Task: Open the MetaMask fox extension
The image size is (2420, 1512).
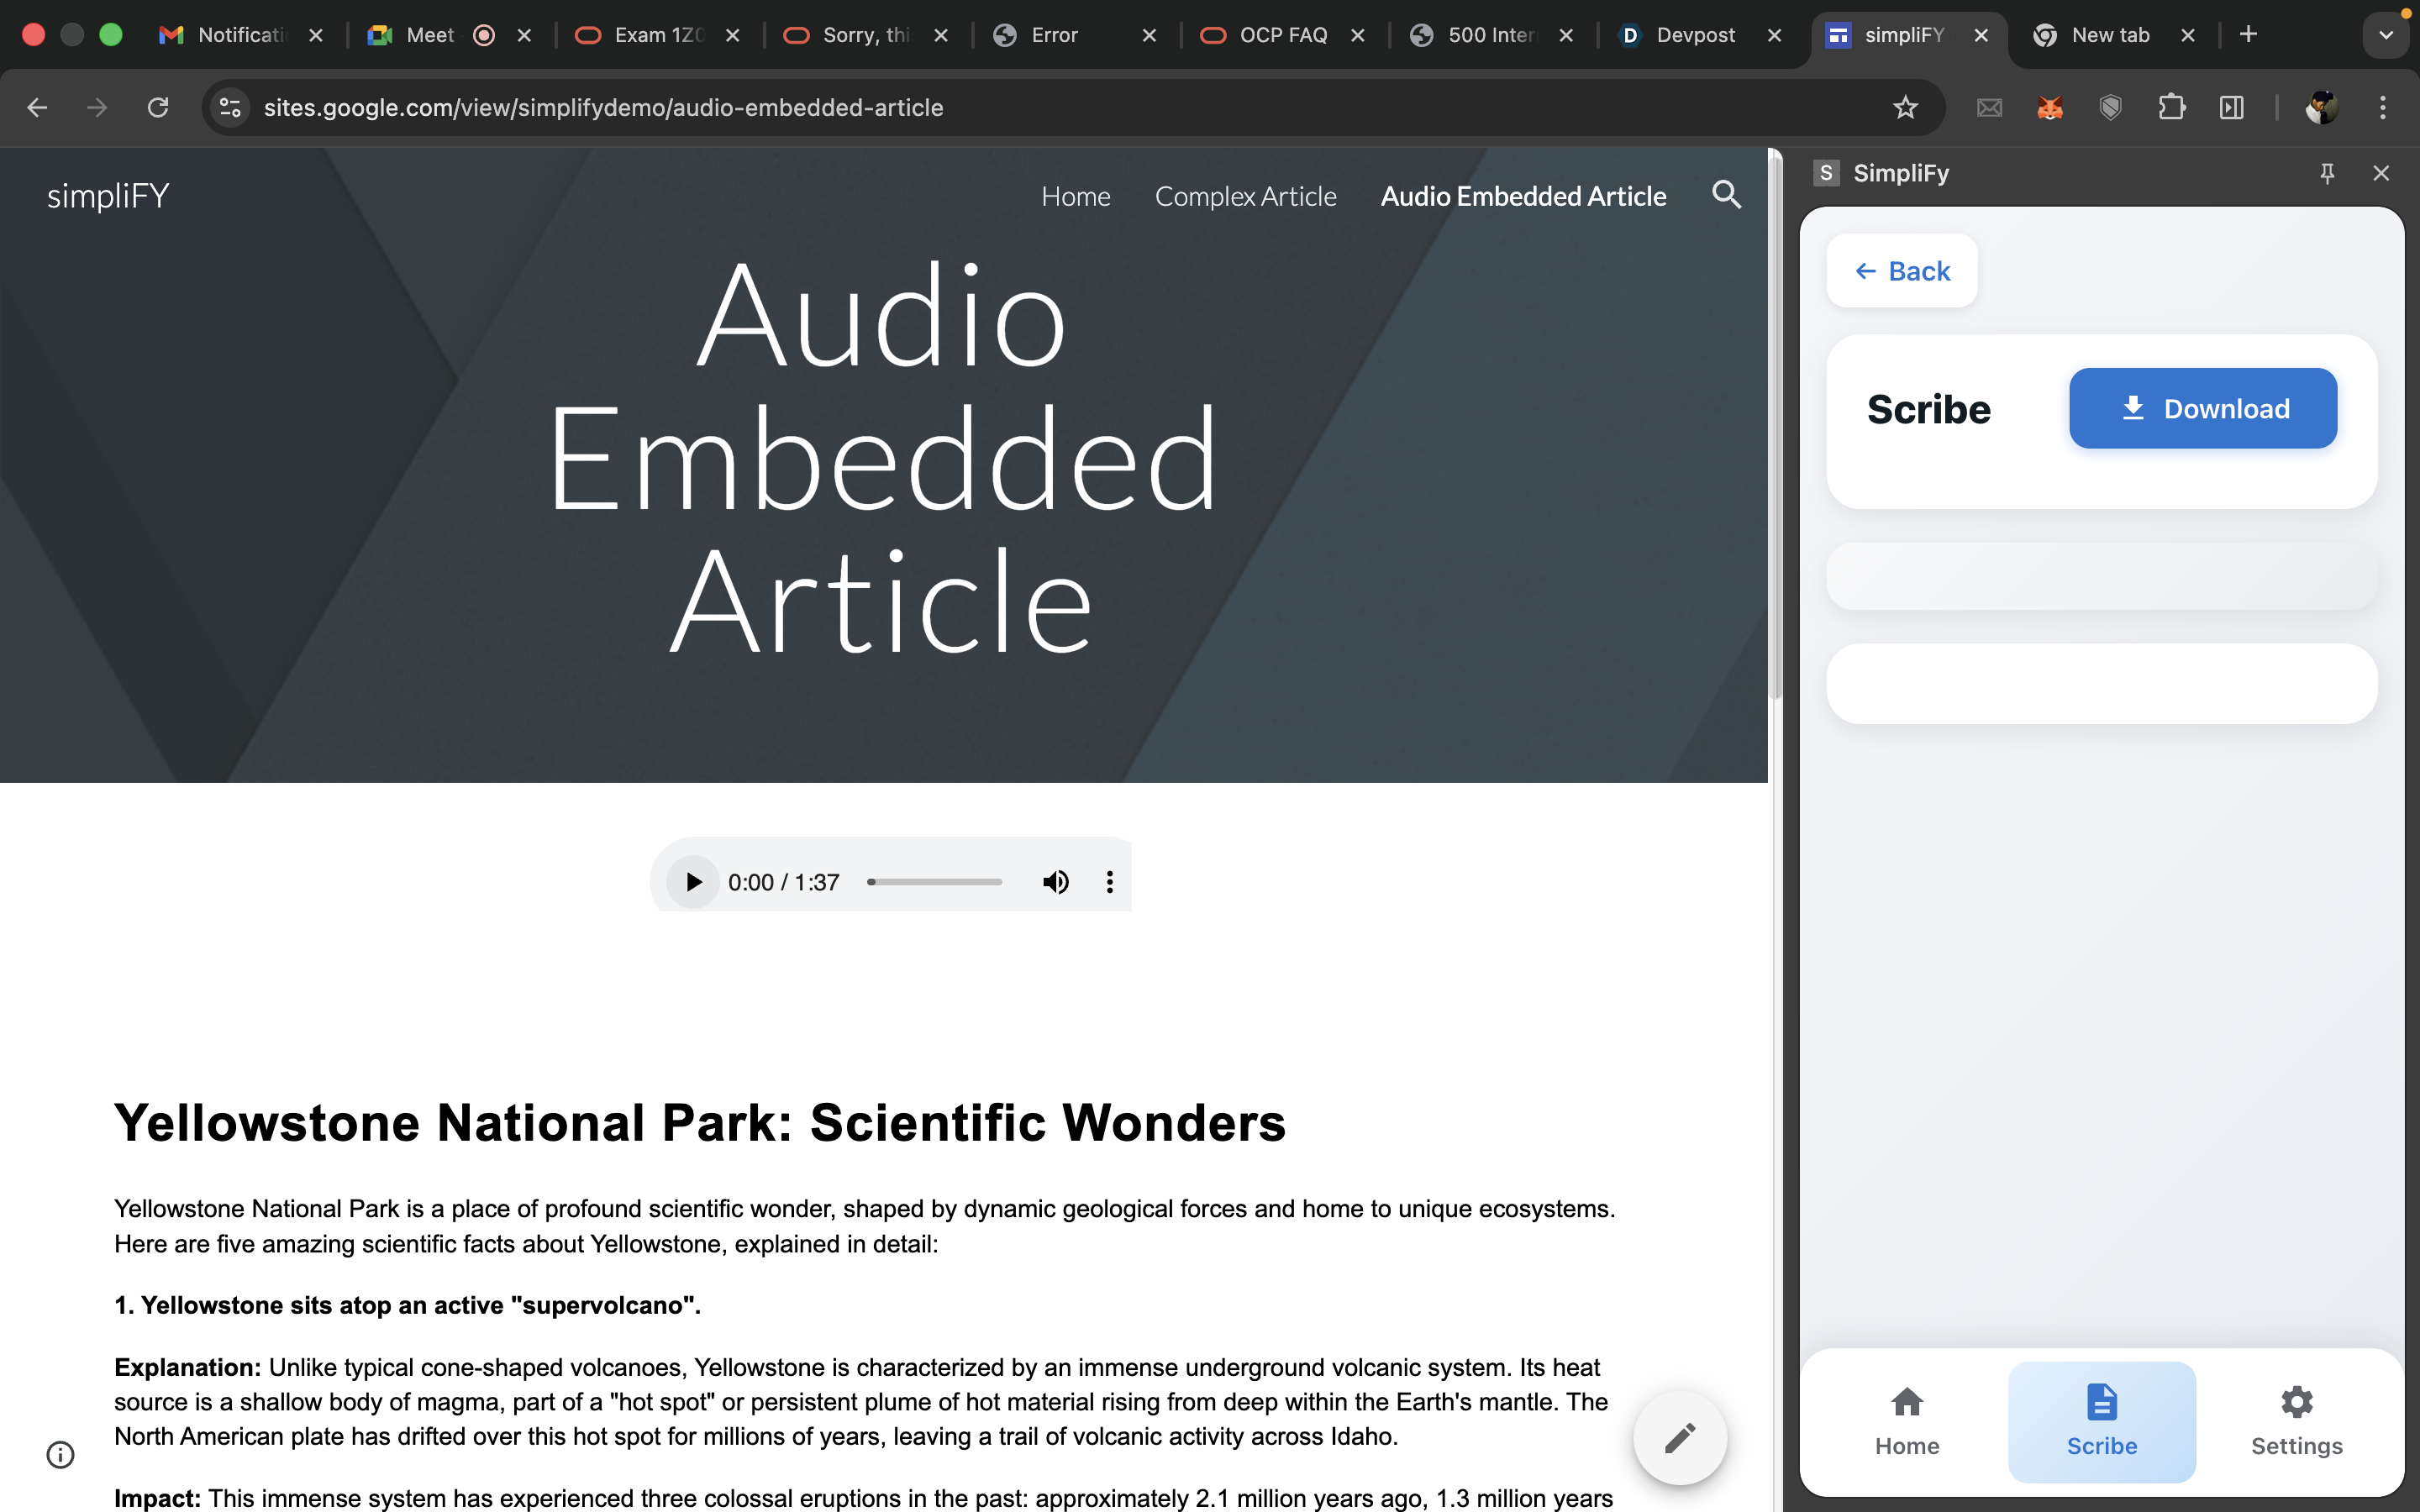Action: [x=2049, y=107]
